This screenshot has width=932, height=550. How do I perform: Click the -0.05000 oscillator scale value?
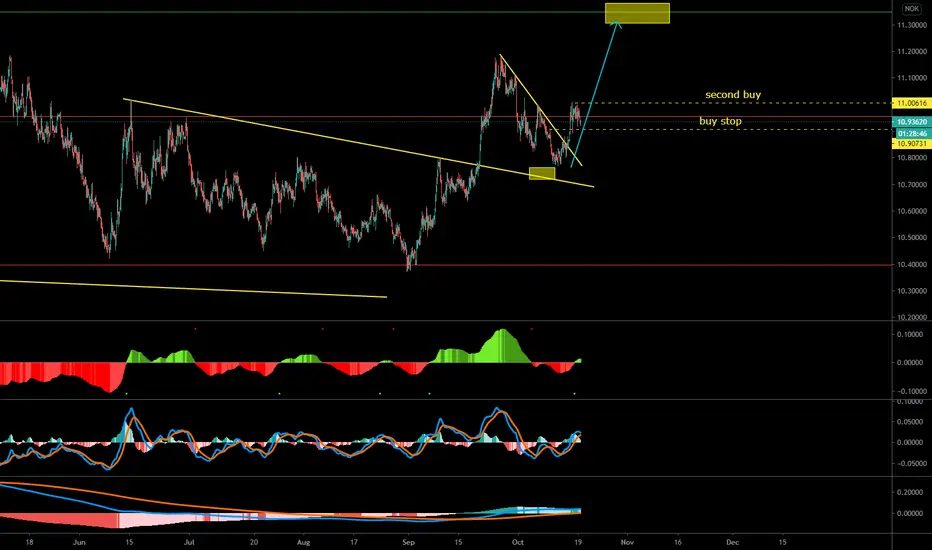(x=910, y=464)
